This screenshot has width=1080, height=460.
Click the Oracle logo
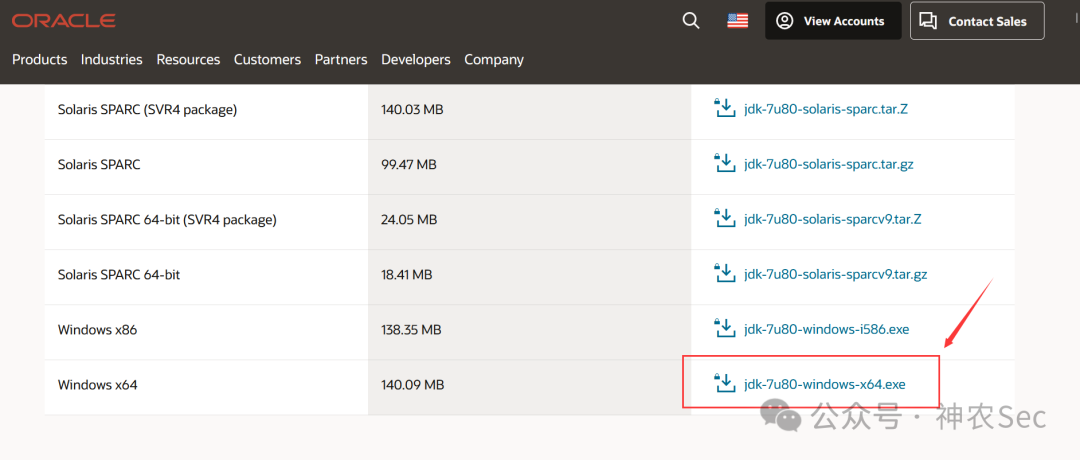tap(63, 21)
